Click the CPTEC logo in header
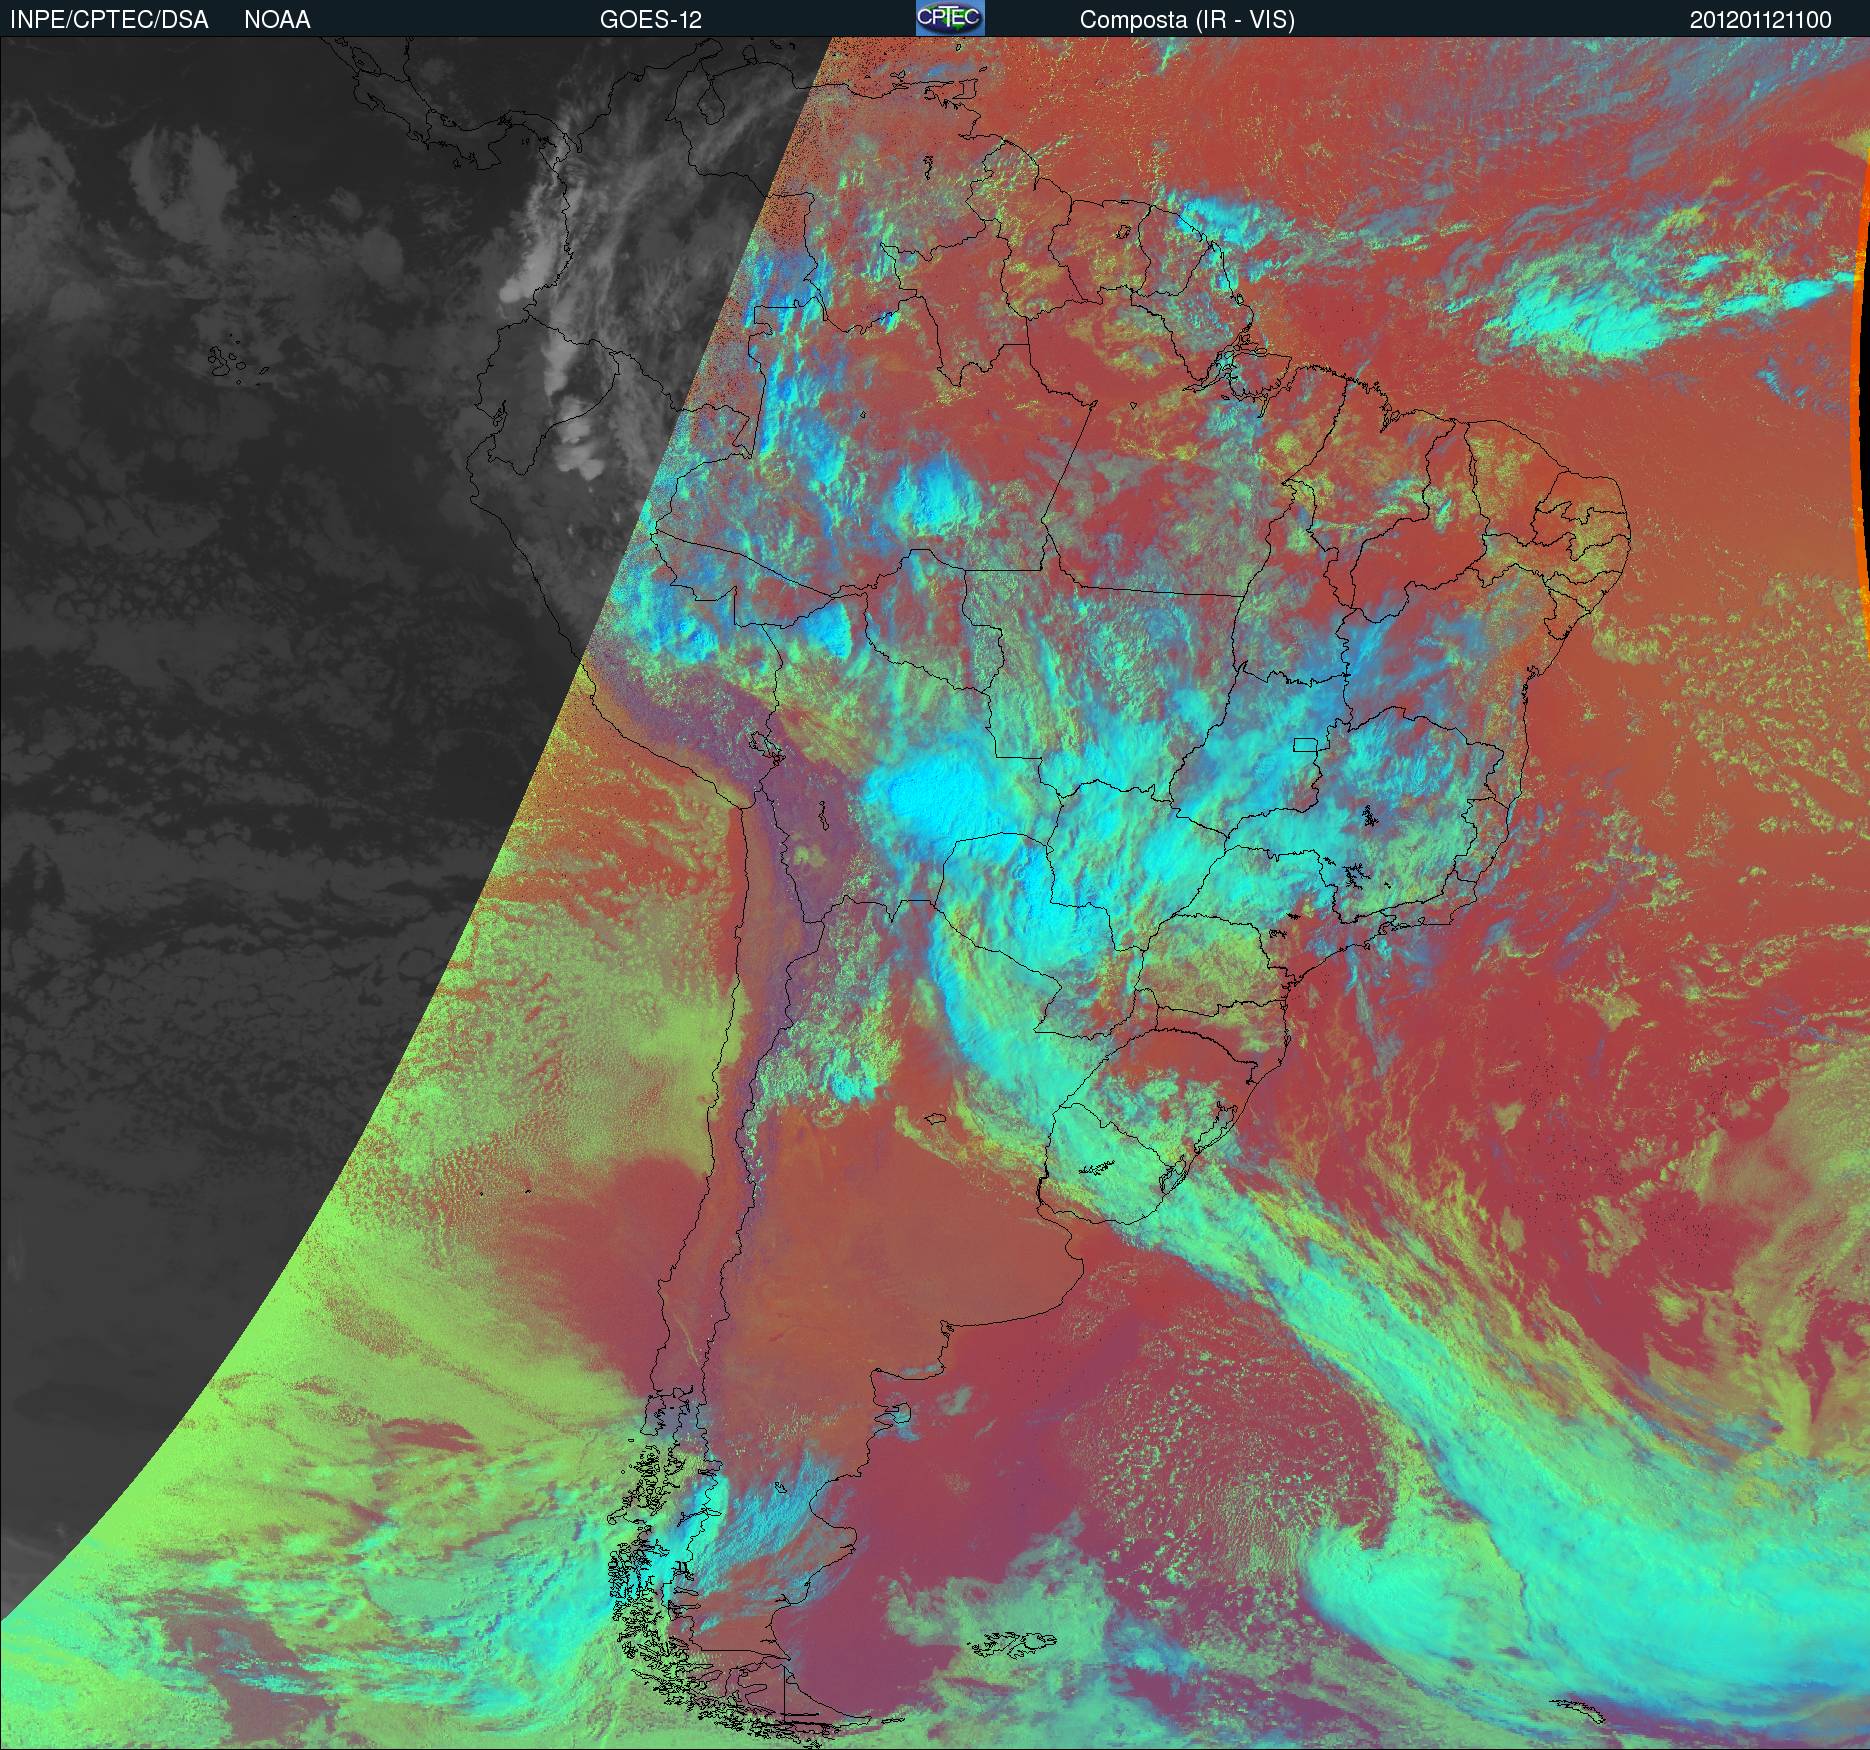1870x1750 pixels. coord(950,18)
